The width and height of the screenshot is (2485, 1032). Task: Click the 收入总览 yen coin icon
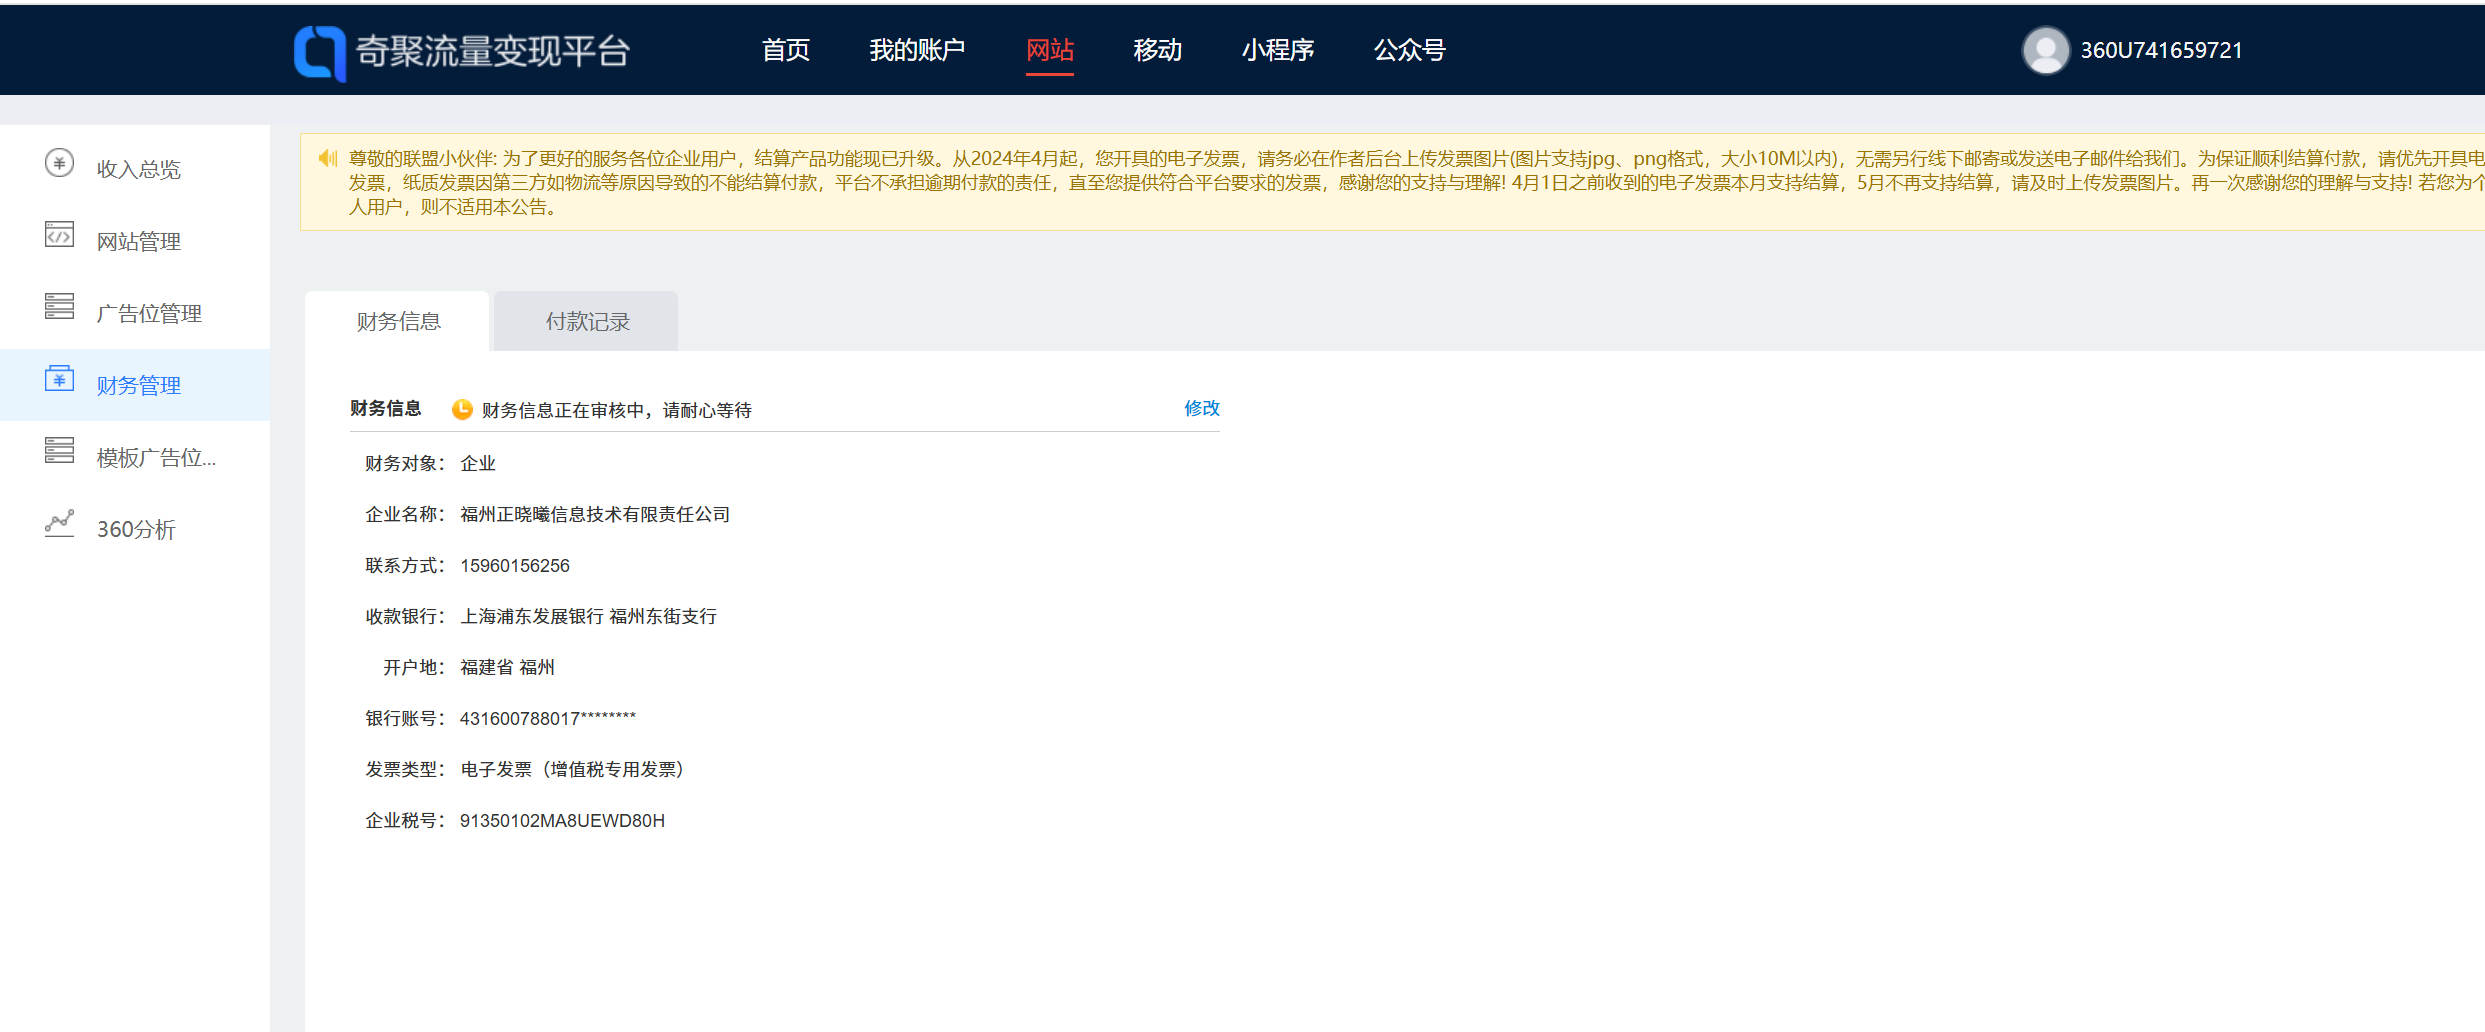coord(59,163)
